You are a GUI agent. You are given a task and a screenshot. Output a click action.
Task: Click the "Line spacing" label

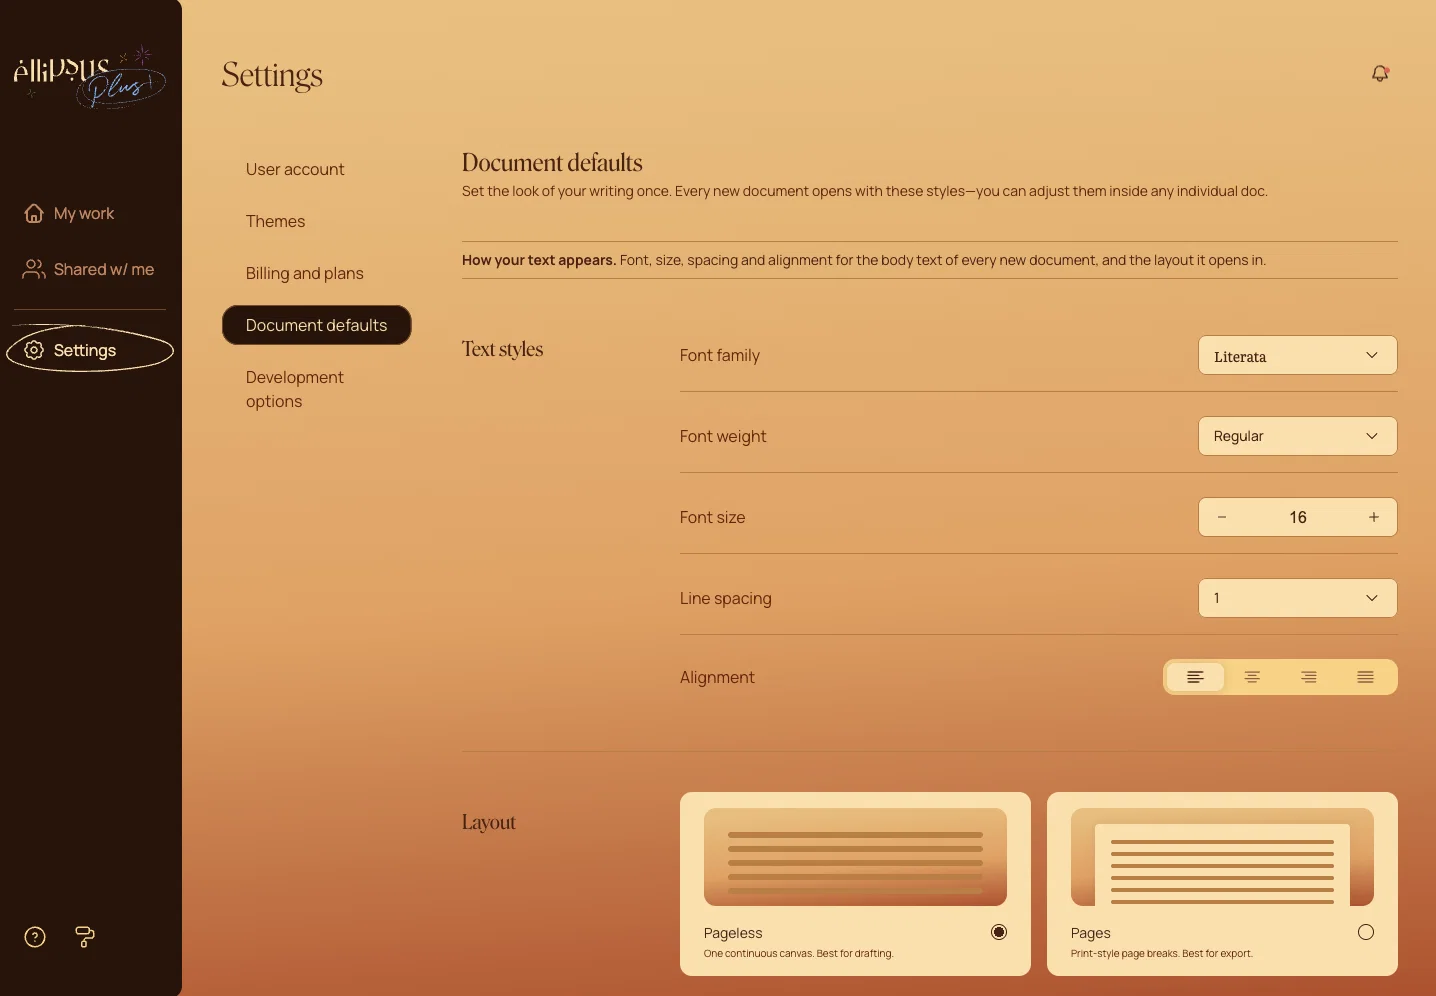click(x=726, y=598)
